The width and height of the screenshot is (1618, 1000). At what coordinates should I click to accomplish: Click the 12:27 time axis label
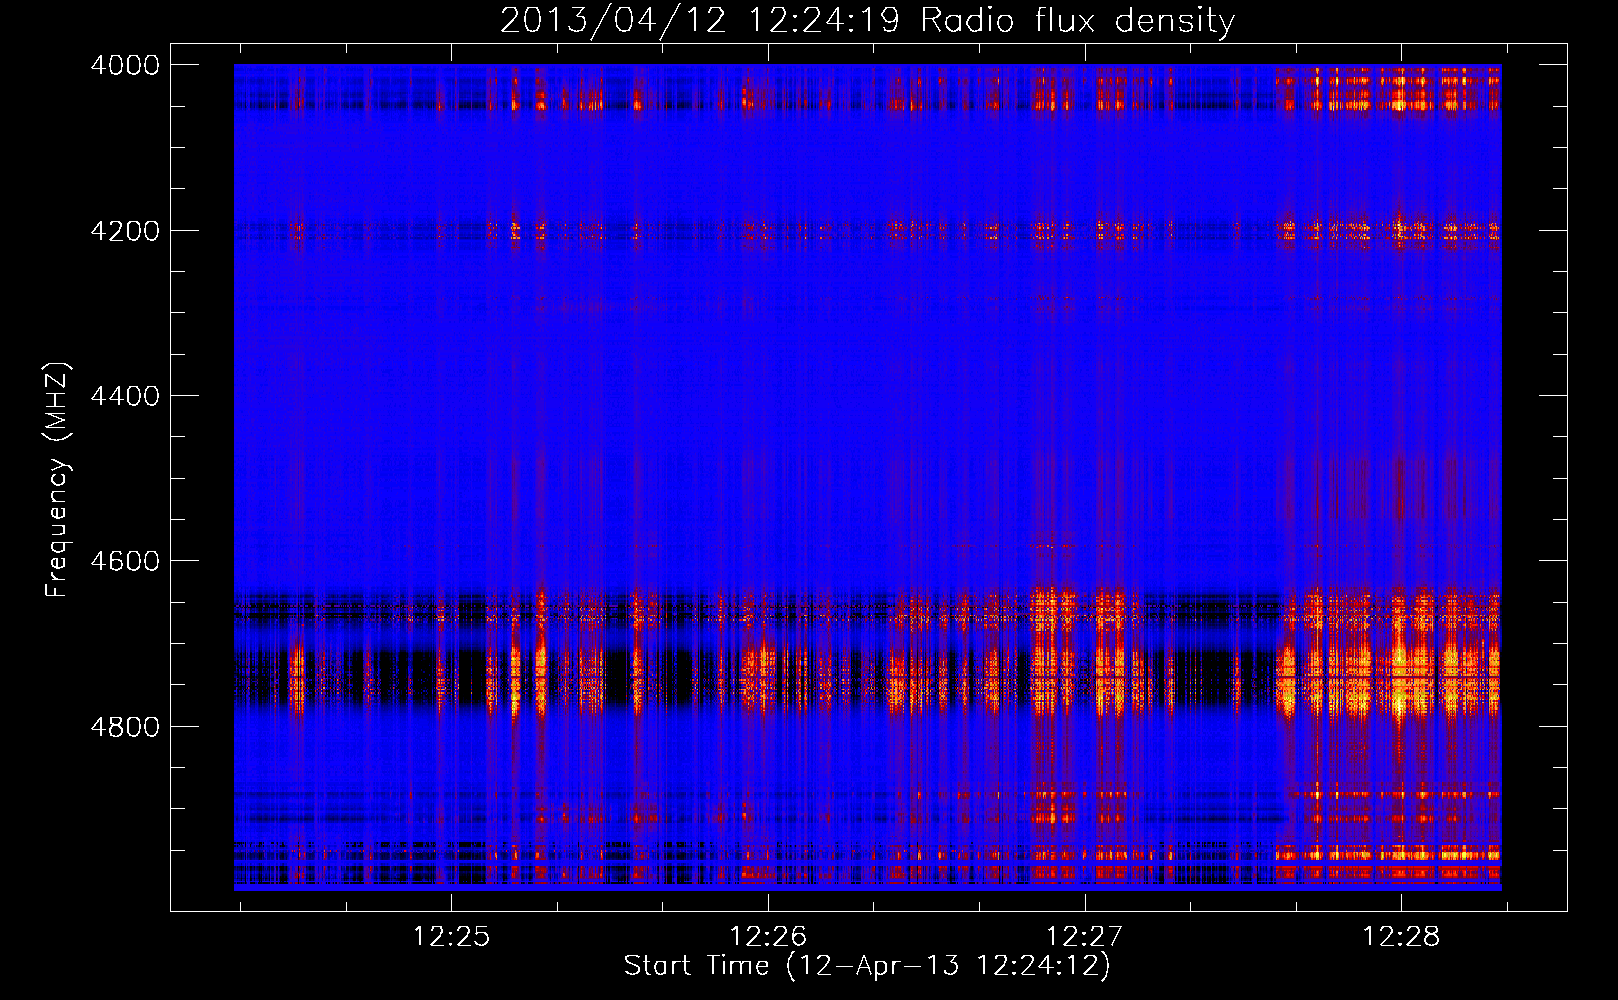pos(1085,937)
